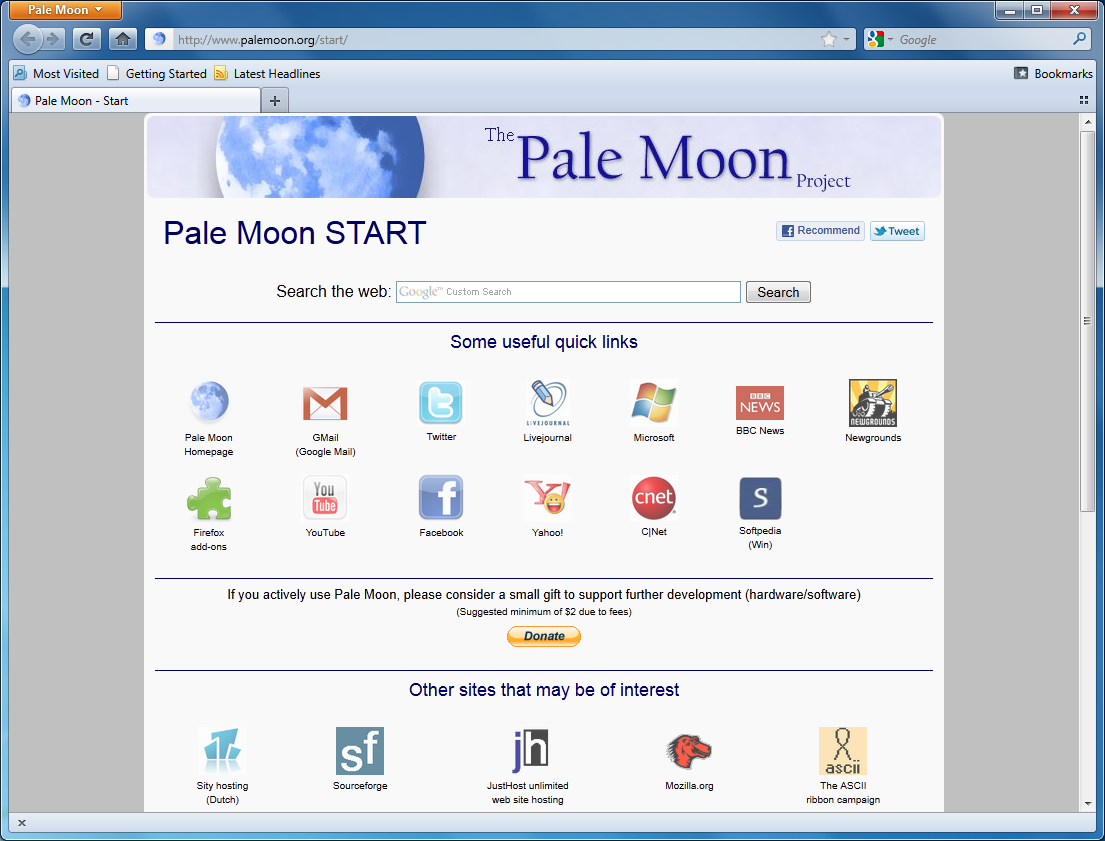Go back with the Back arrow button

point(28,39)
